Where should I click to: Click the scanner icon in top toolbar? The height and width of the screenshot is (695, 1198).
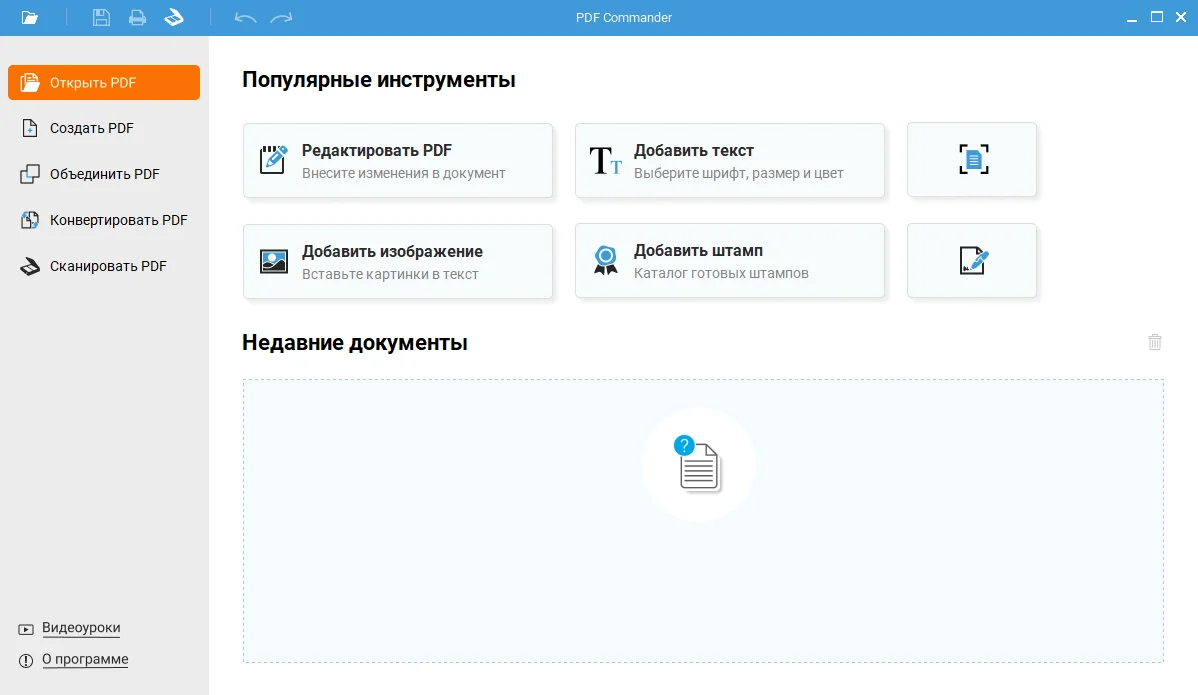pyautogui.click(x=174, y=17)
